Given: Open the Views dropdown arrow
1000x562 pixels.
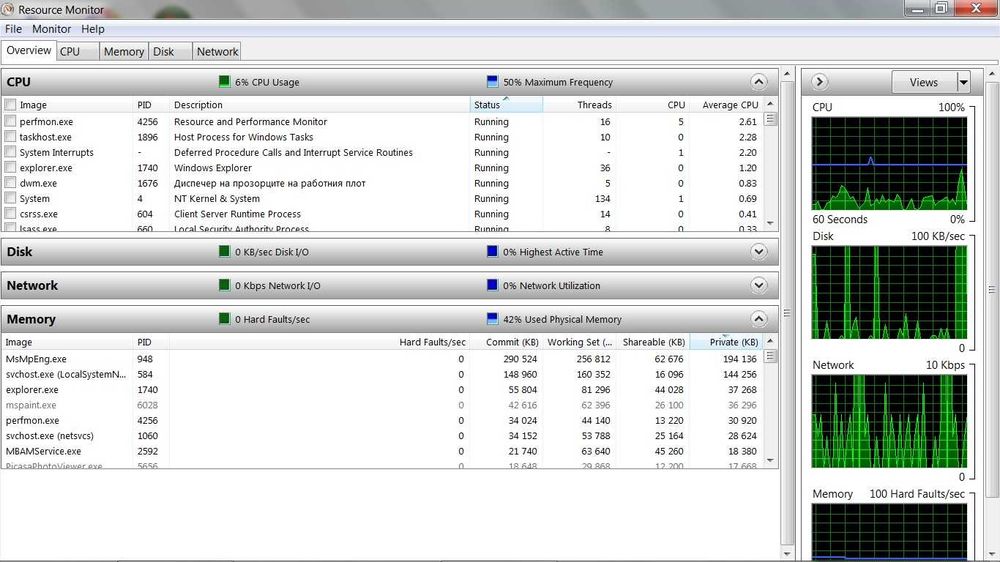Looking at the screenshot, I should [x=963, y=82].
